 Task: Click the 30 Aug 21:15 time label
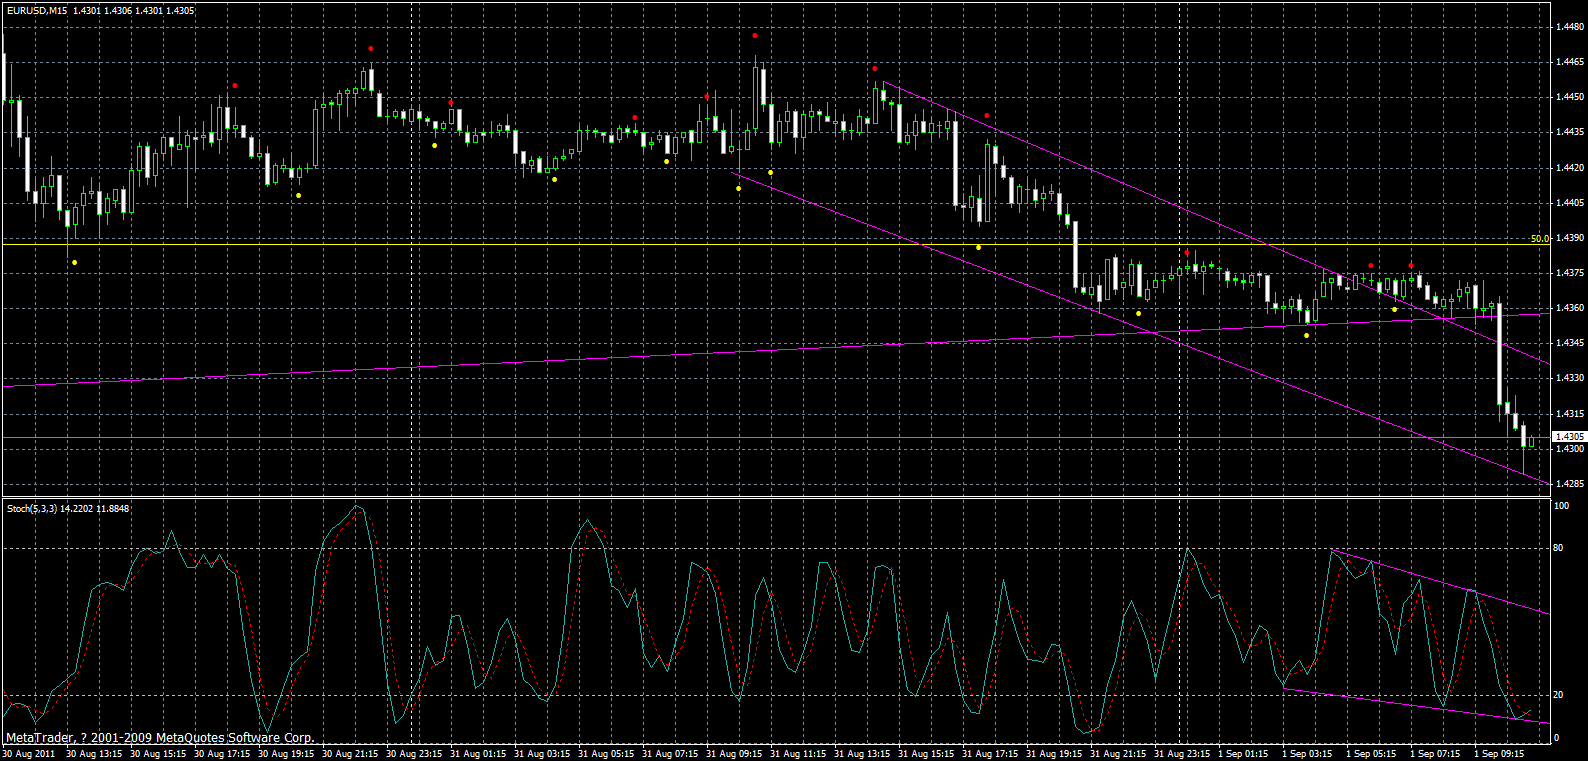(x=350, y=754)
